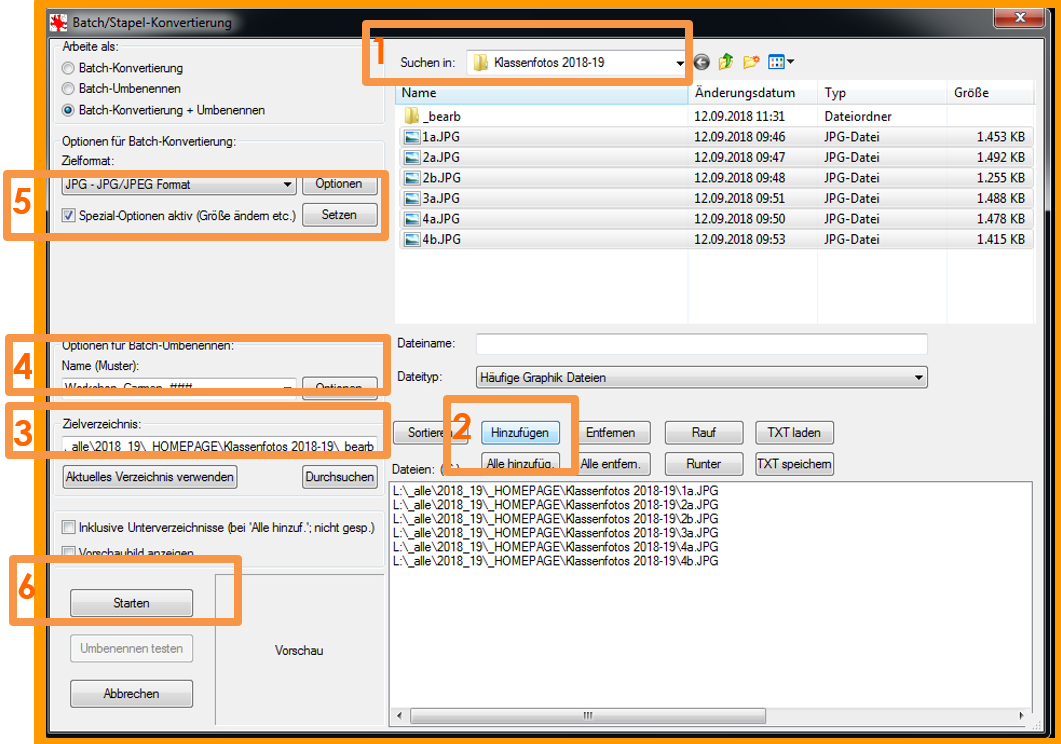This screenshot has width=1061, height=744.
Task: Disable Spezial-Optionen aktiv checkbox
Action: [68, 215]
